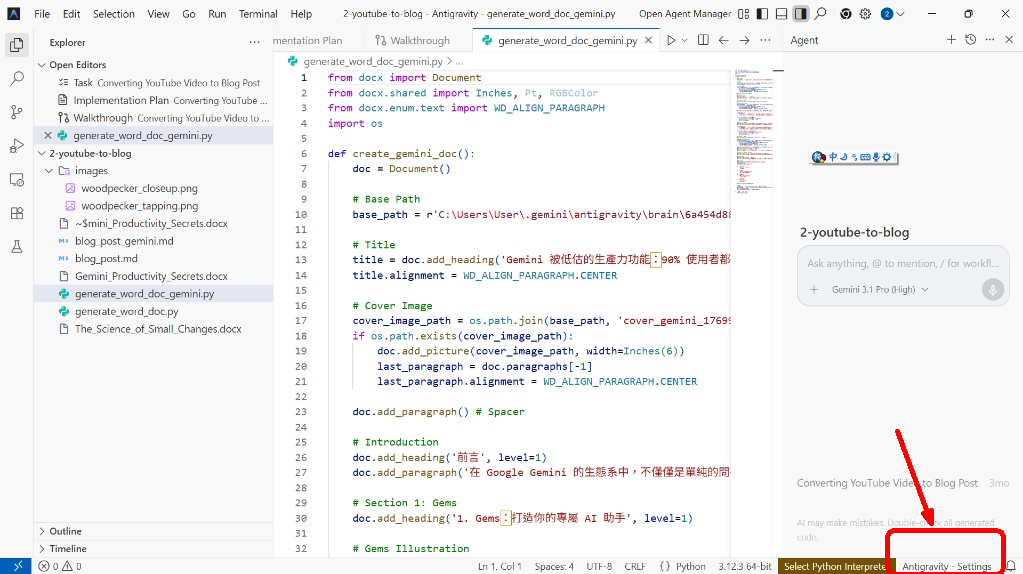Toggle the primary side bar visibility
This screenshot has width=1023, height=574.
coord(763,14)
